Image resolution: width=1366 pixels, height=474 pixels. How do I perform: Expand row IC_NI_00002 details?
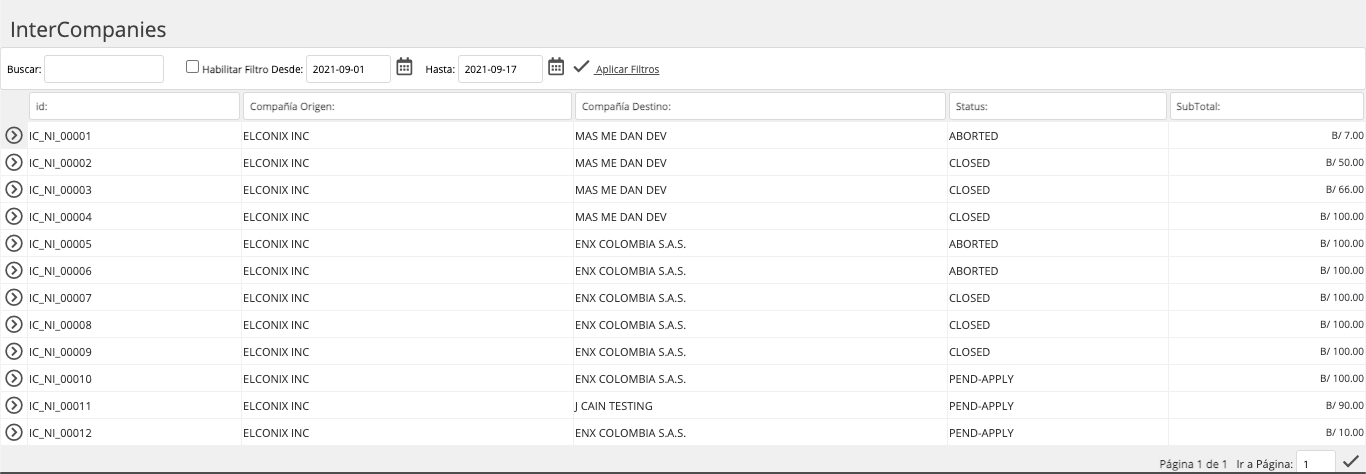[14, 162]
